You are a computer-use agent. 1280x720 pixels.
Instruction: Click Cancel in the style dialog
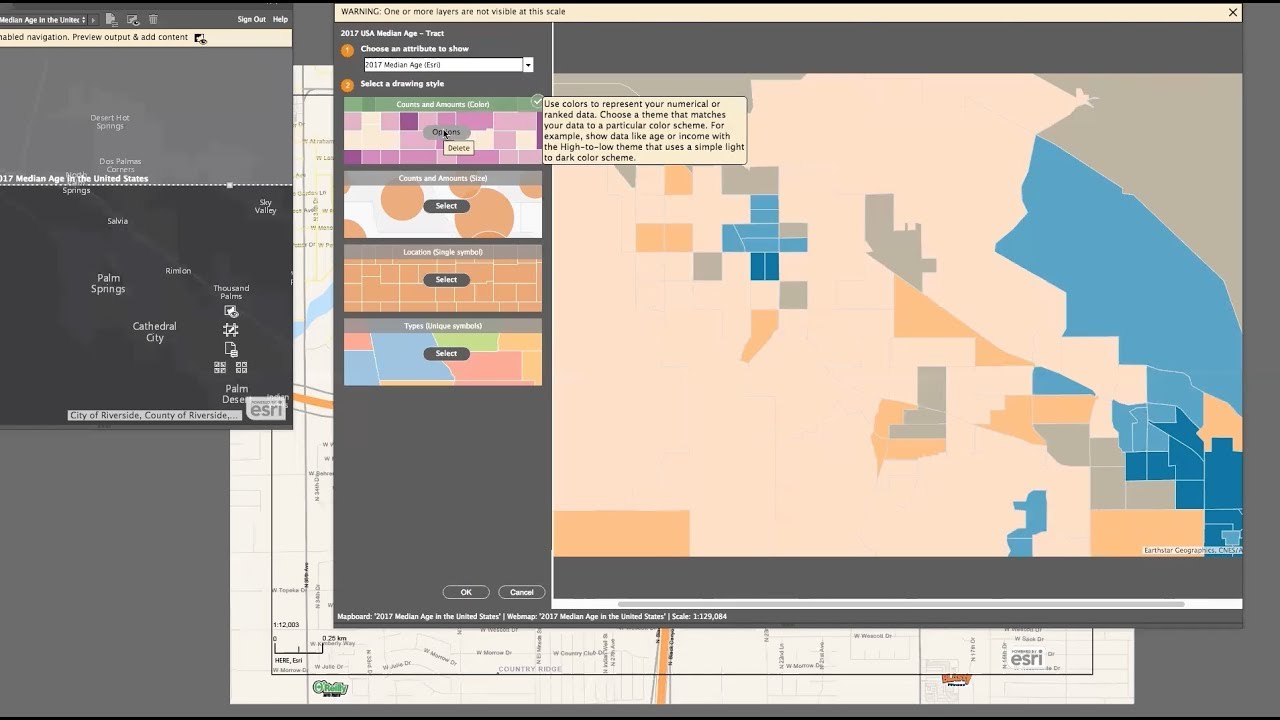[x=522, y=592]
